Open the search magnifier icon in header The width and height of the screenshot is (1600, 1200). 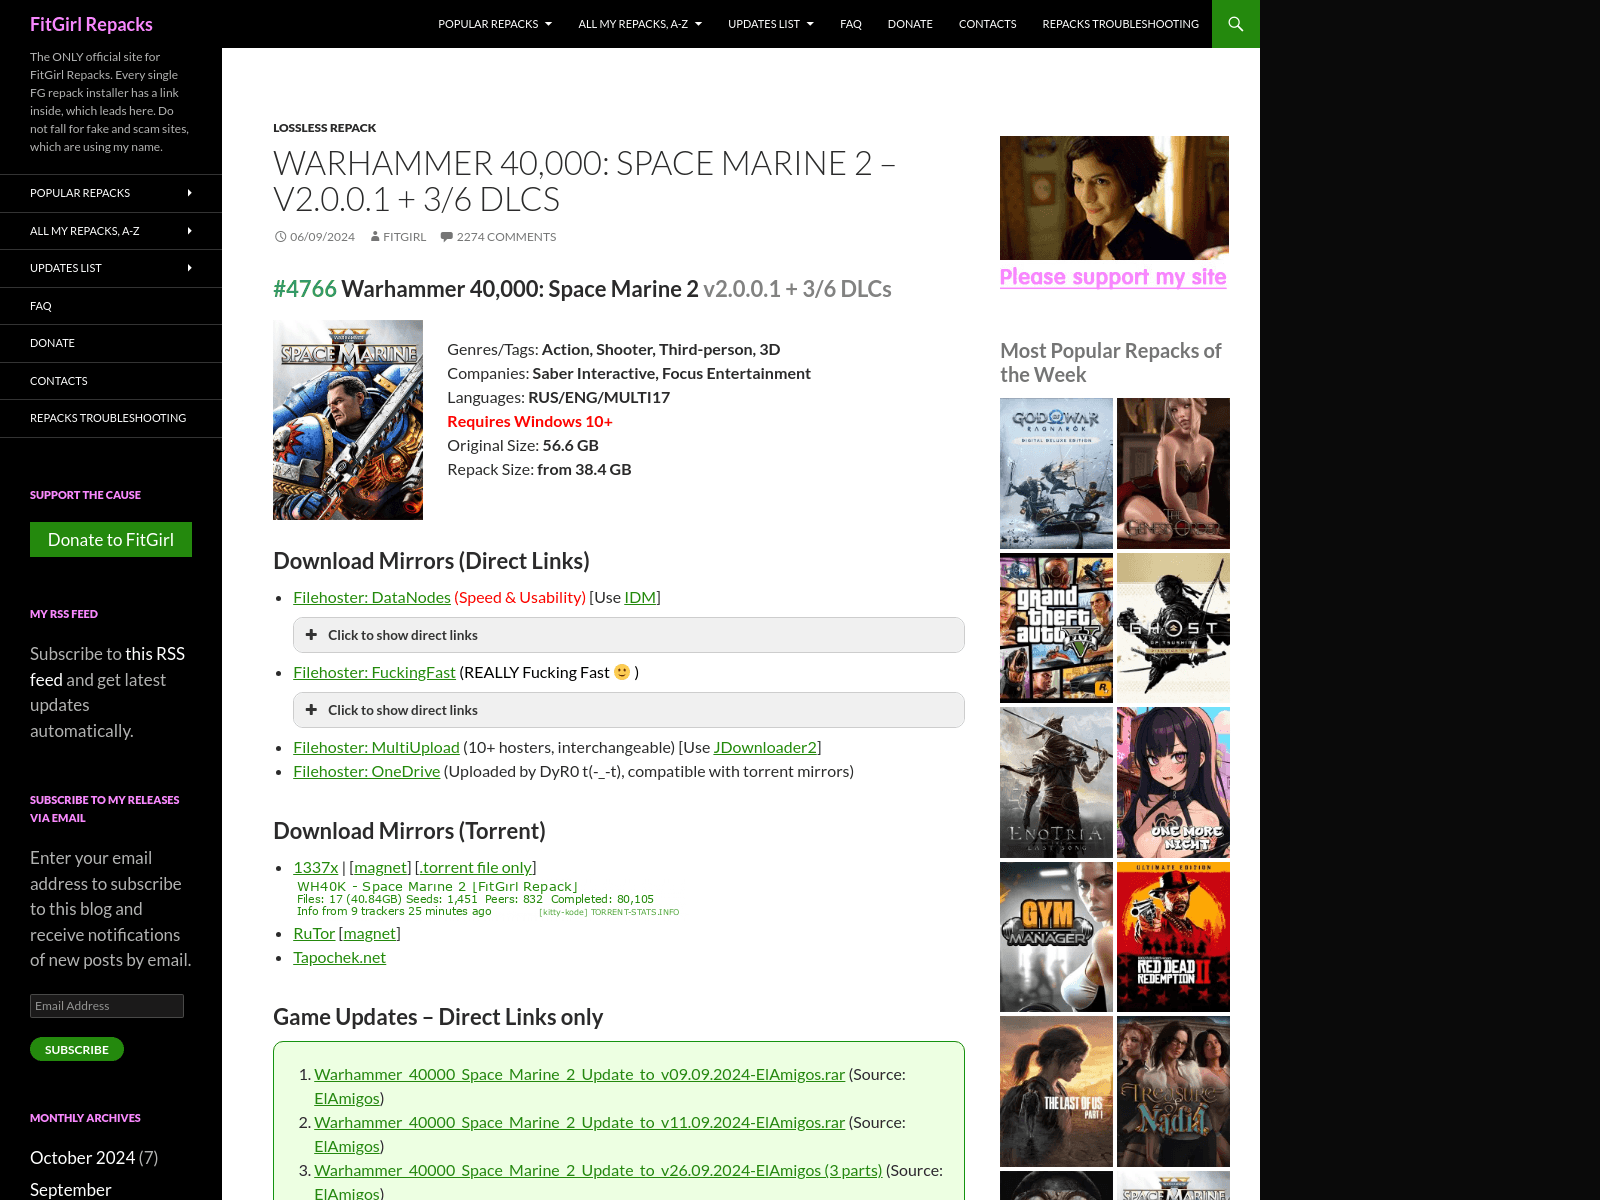click(x=1236, y=24)
